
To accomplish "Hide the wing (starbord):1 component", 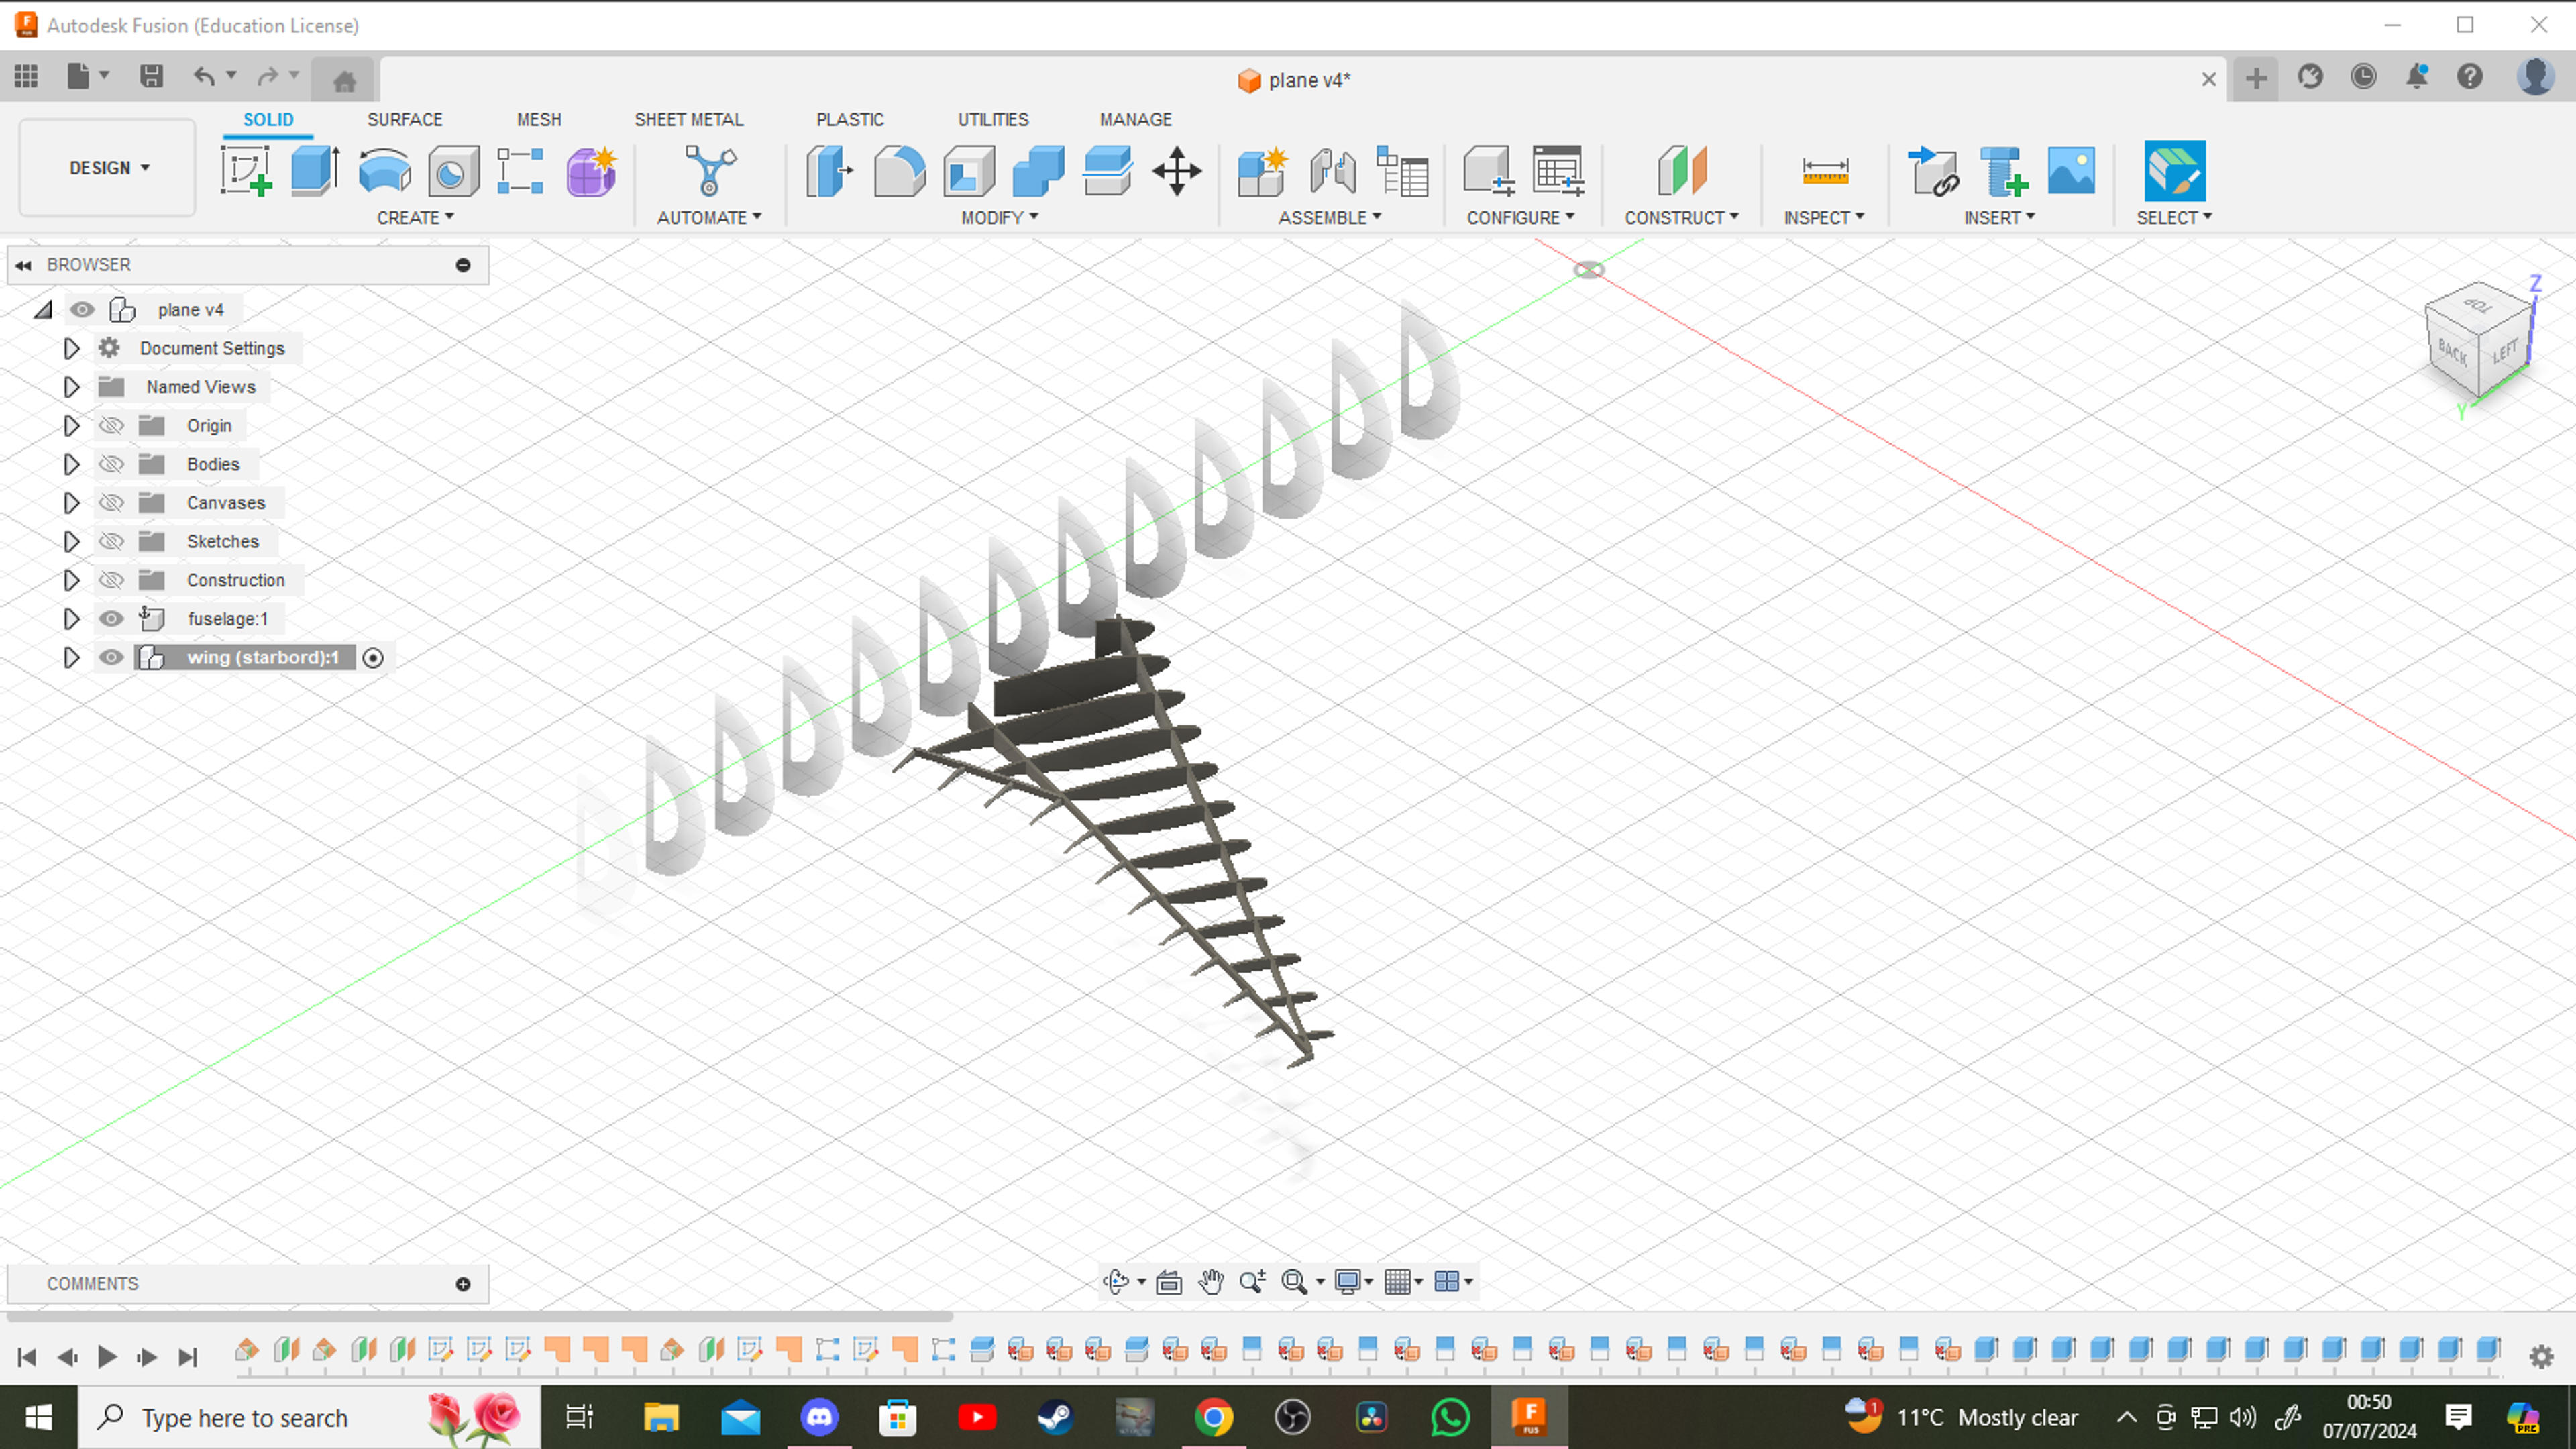I will pos(111,658).
